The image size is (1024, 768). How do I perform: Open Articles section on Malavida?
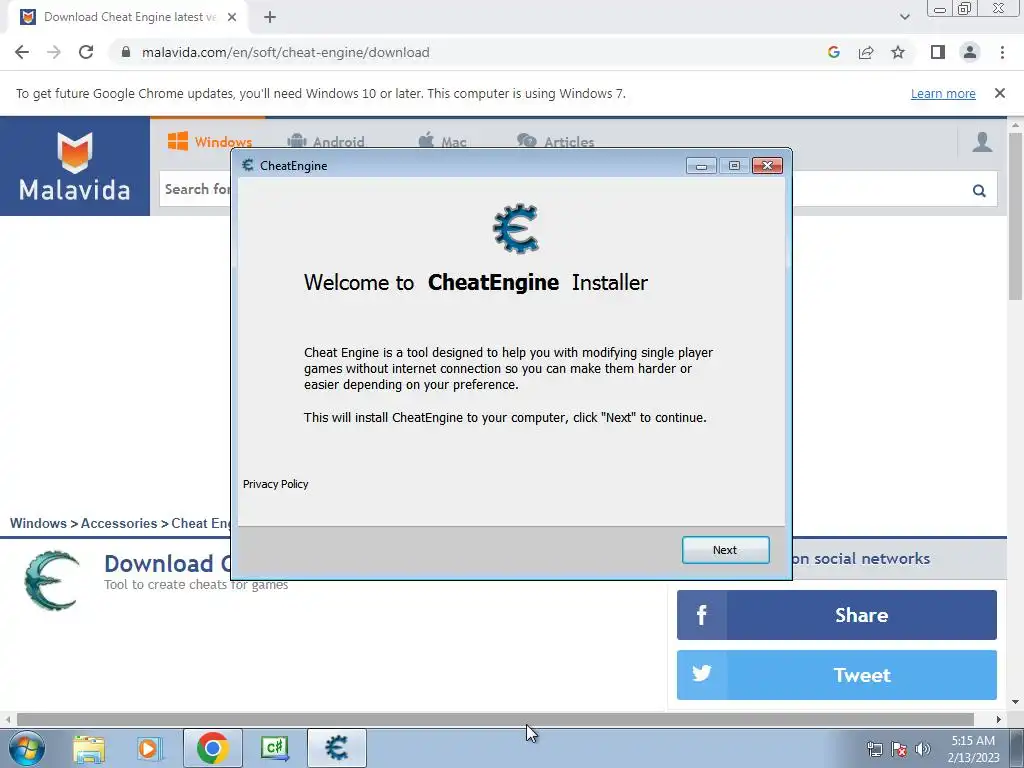click(555, 142)
